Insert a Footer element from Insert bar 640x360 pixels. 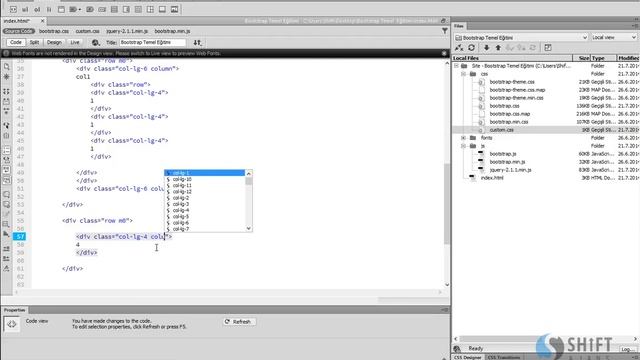coord(162,9)
